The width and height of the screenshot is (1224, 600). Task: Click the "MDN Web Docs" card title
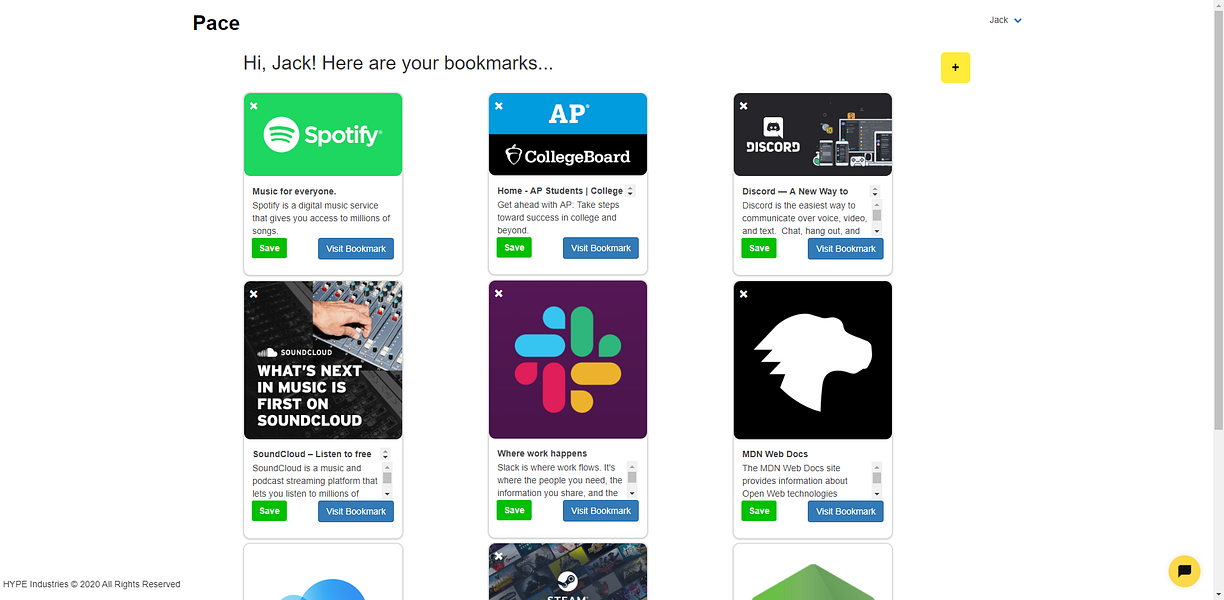coord(775,454)
